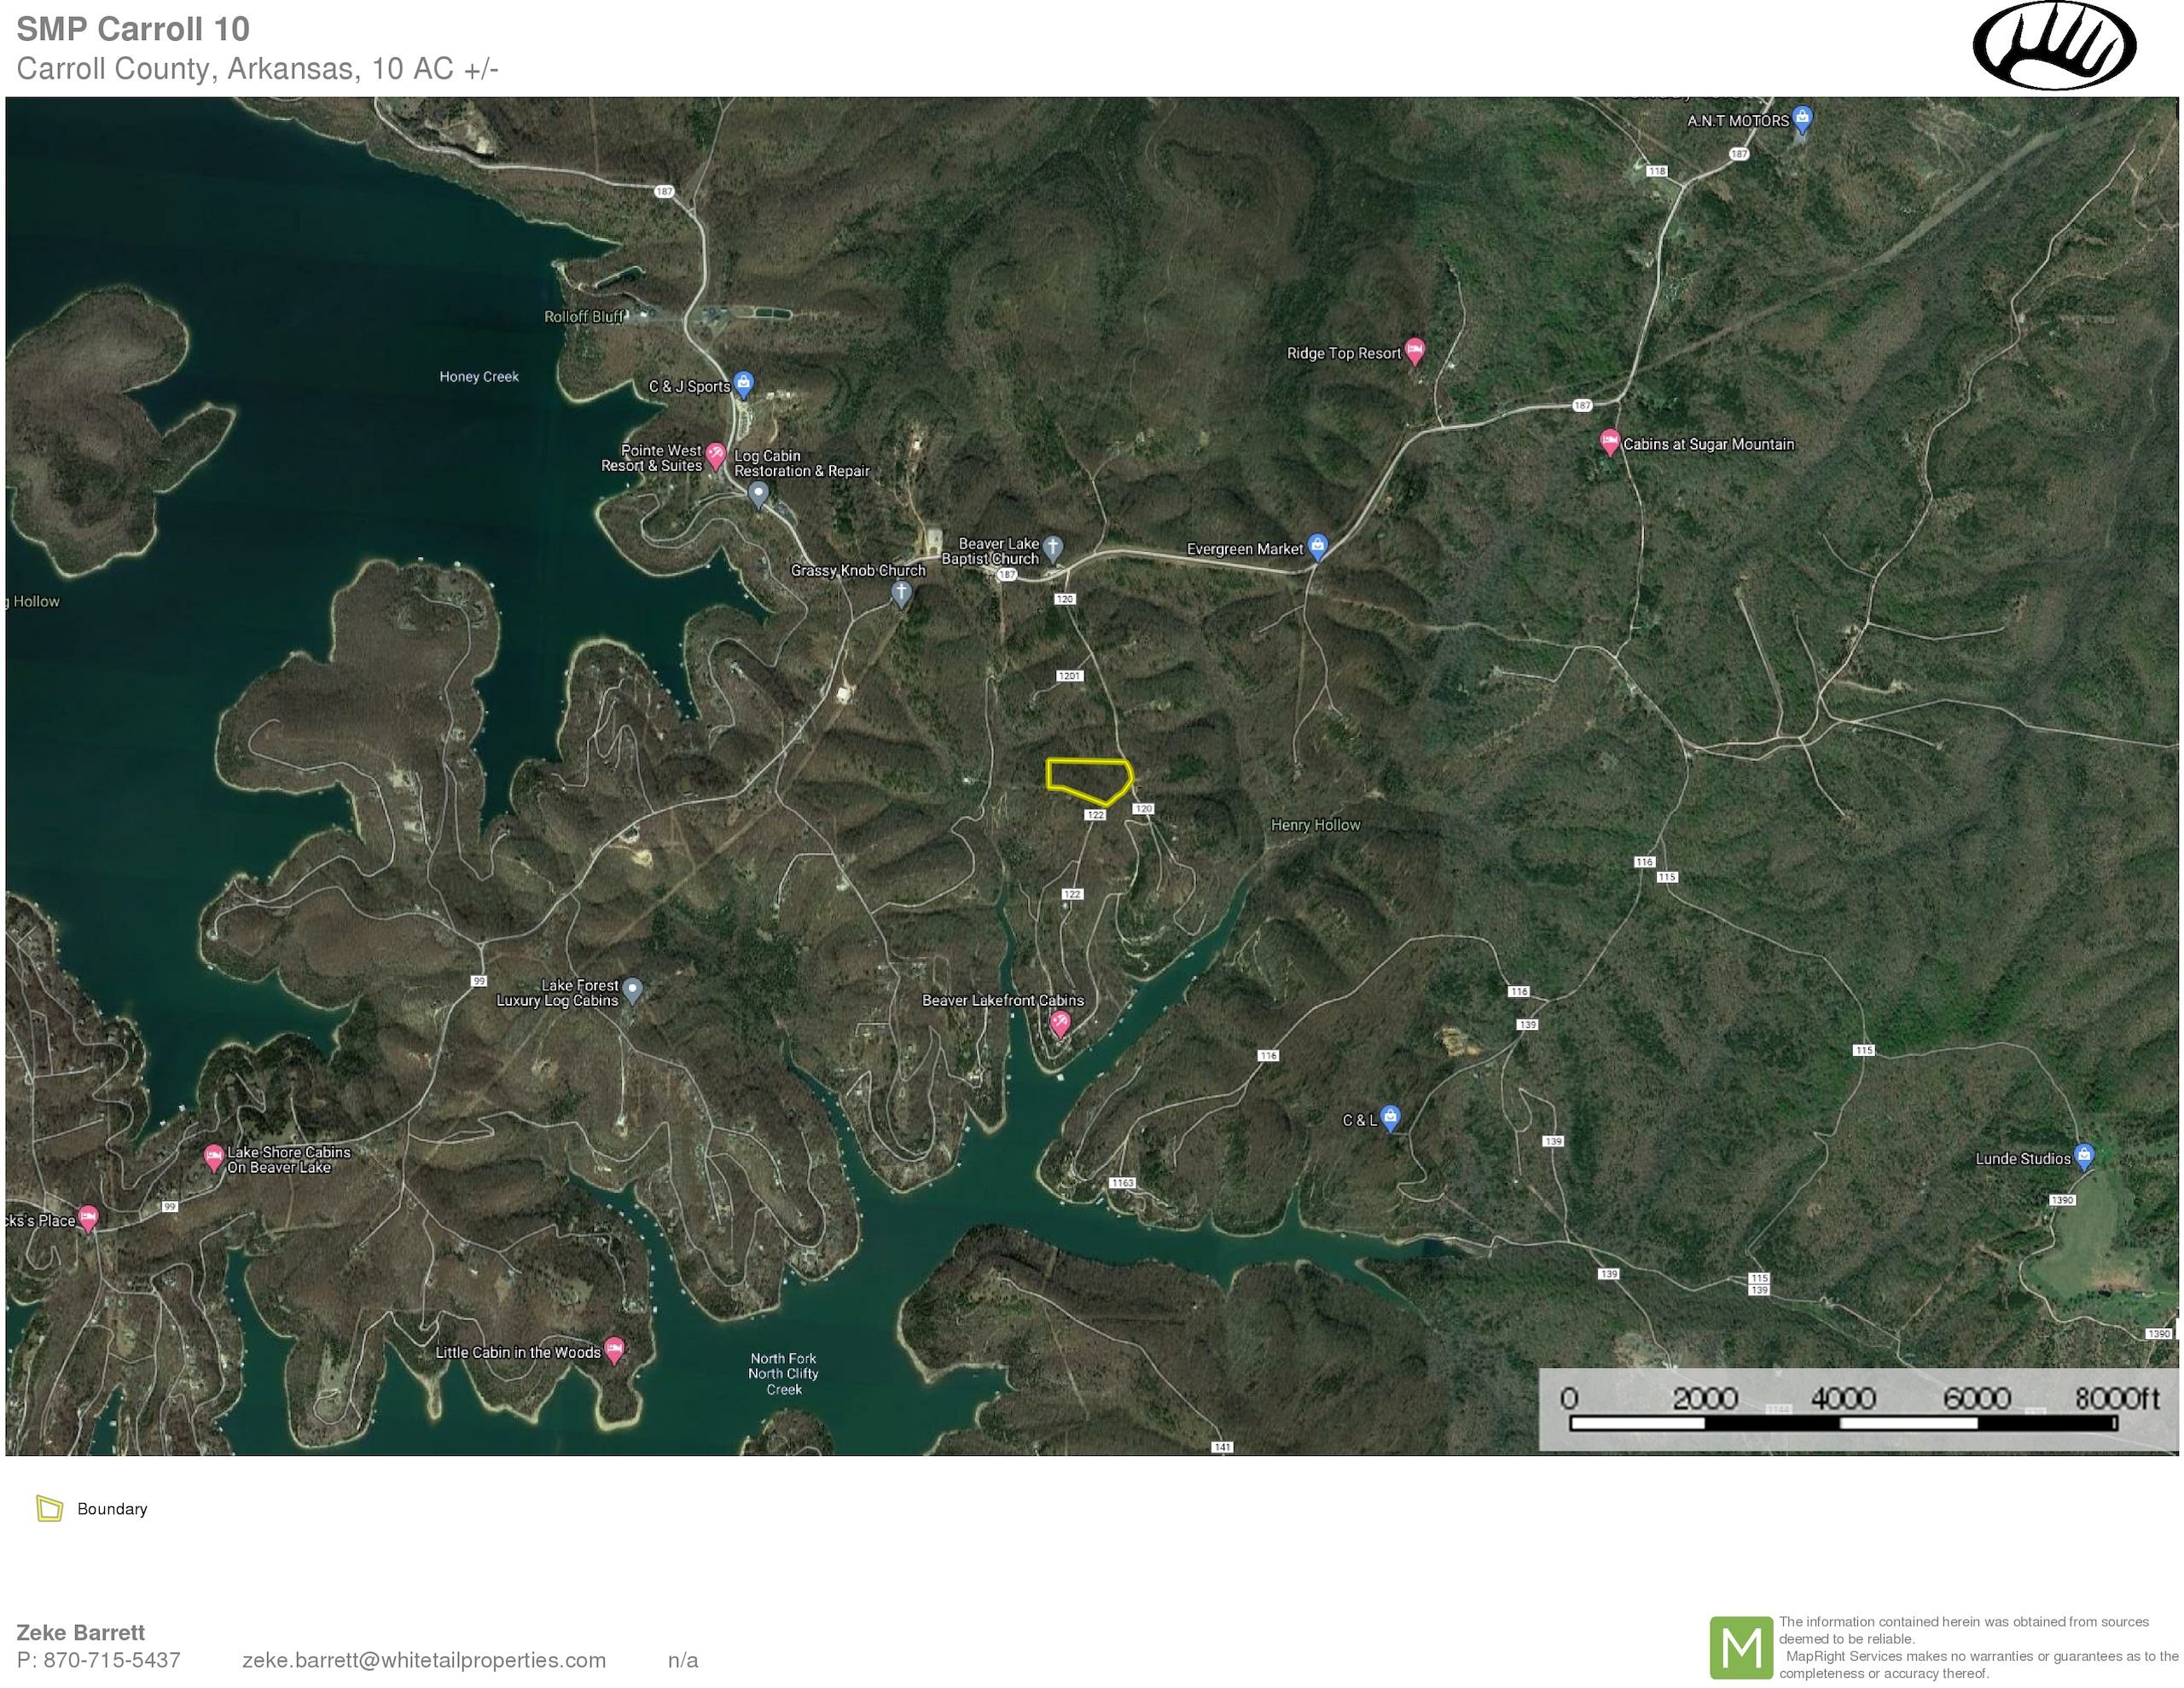The height and width of the screenshot is (1688, 2184).
Task: Click the Lunde Studios shop pin
Action: pos(2084,1156)
